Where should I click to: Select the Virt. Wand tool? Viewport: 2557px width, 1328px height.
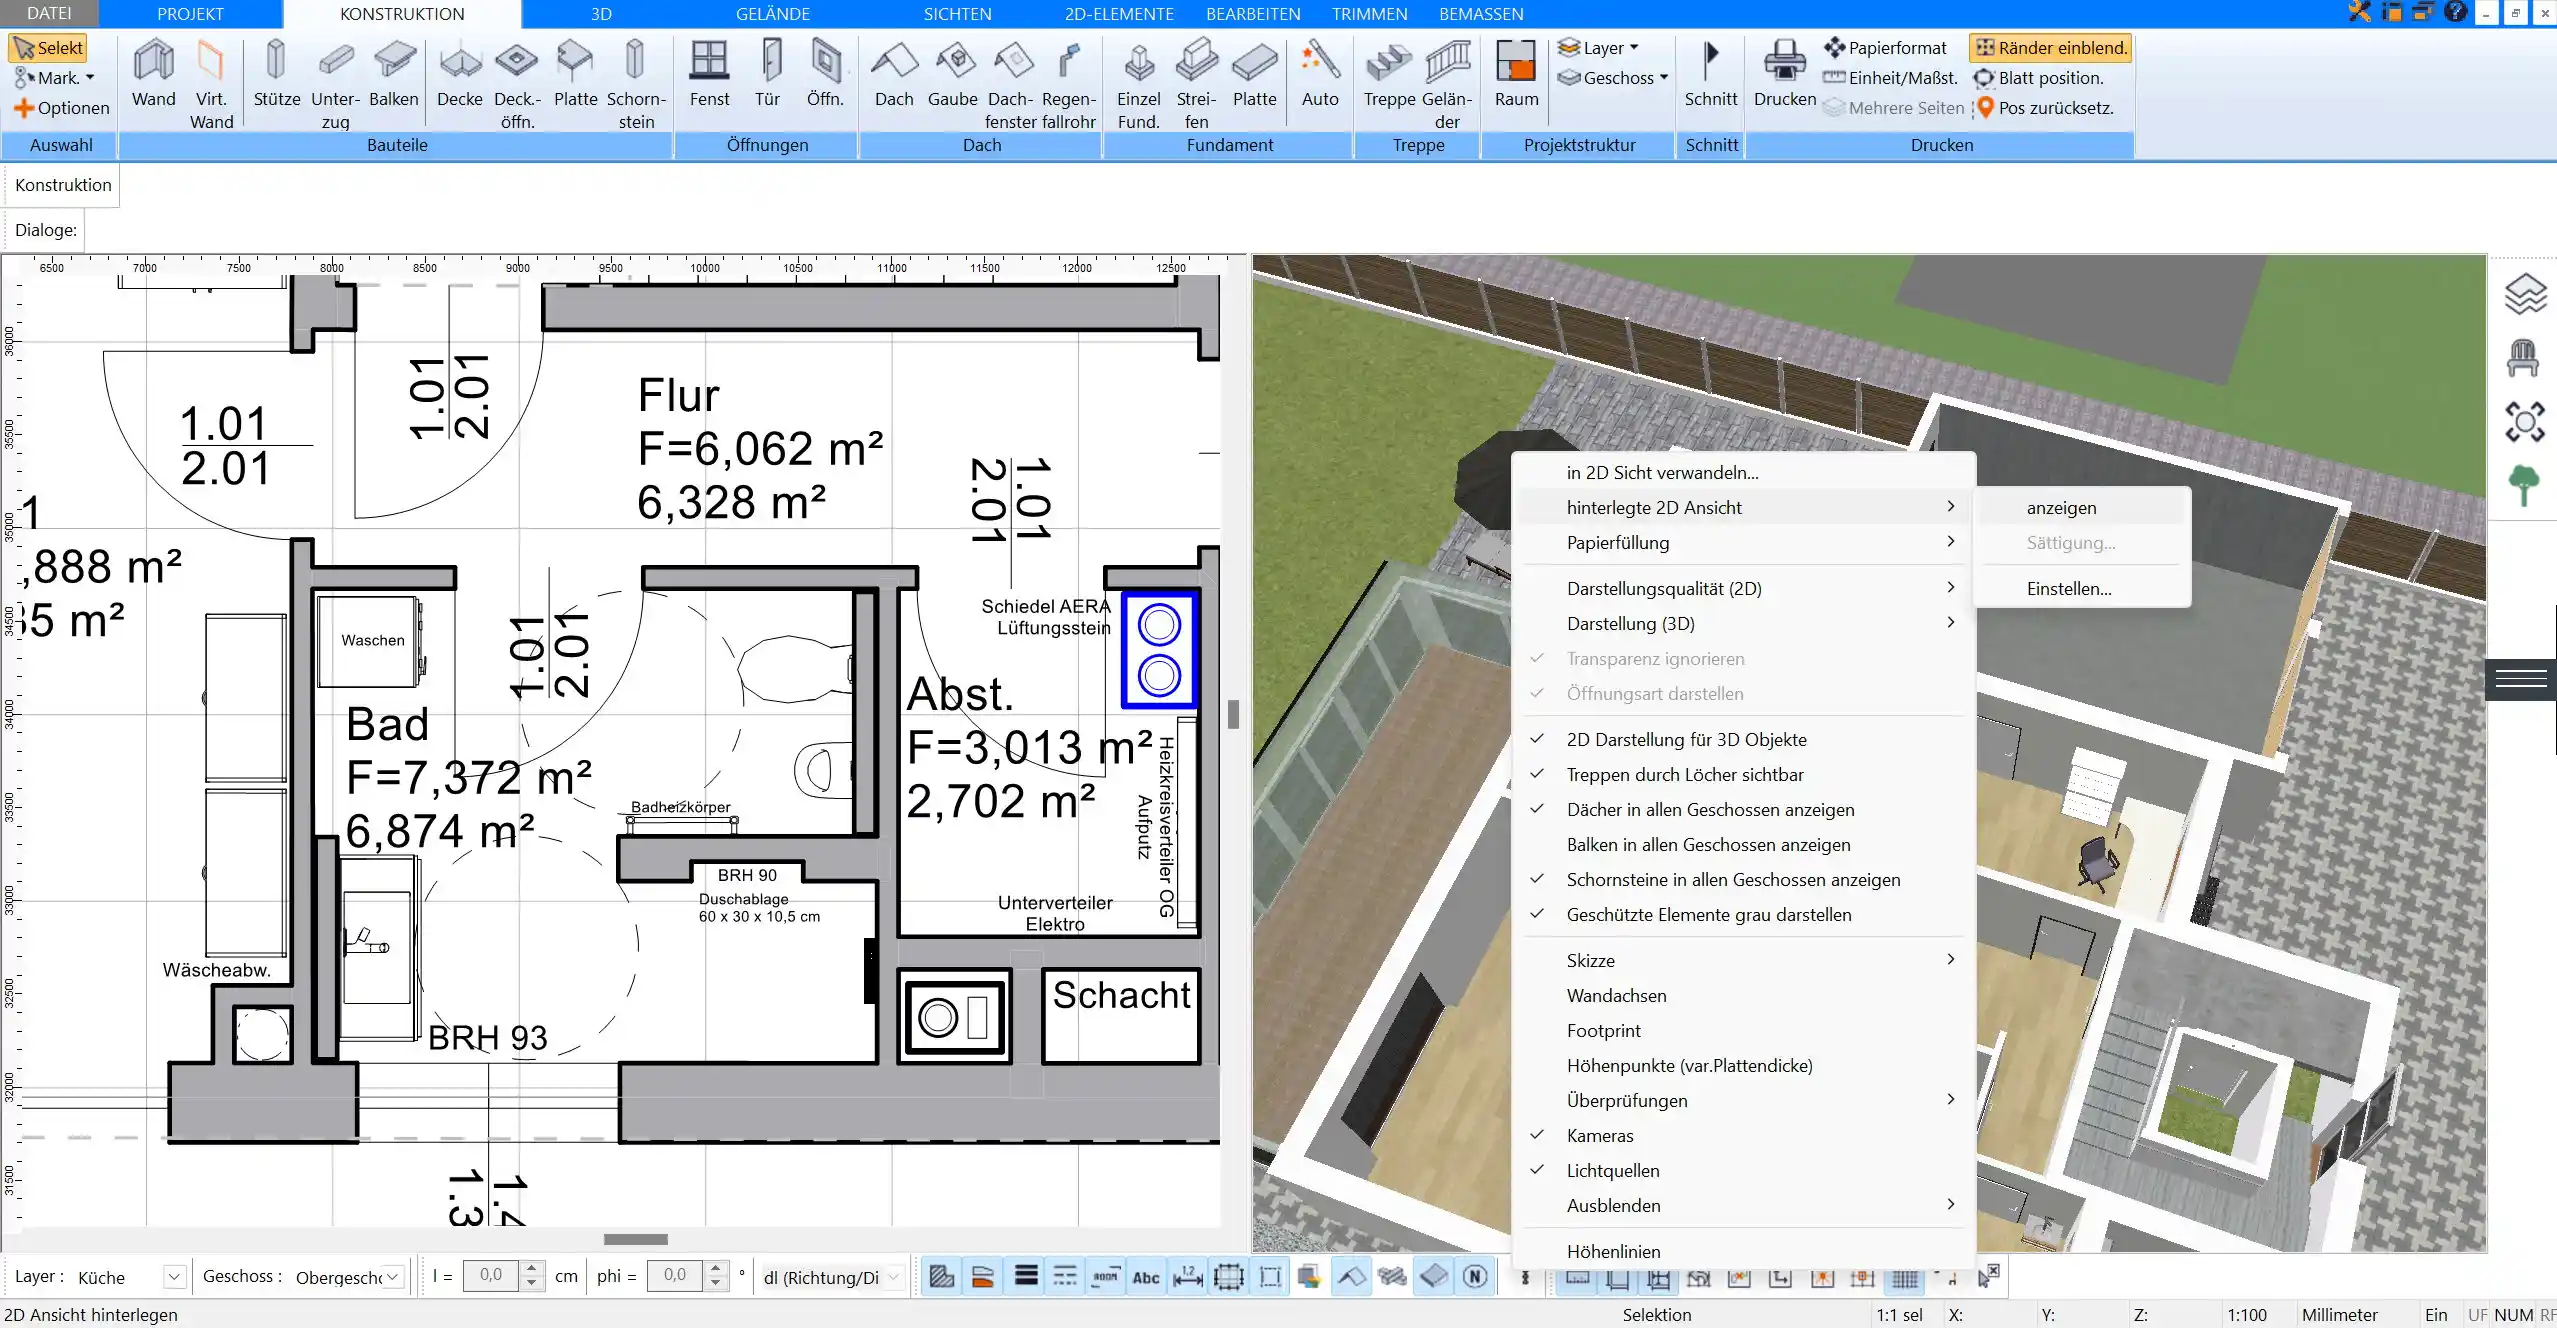[211, 84]
